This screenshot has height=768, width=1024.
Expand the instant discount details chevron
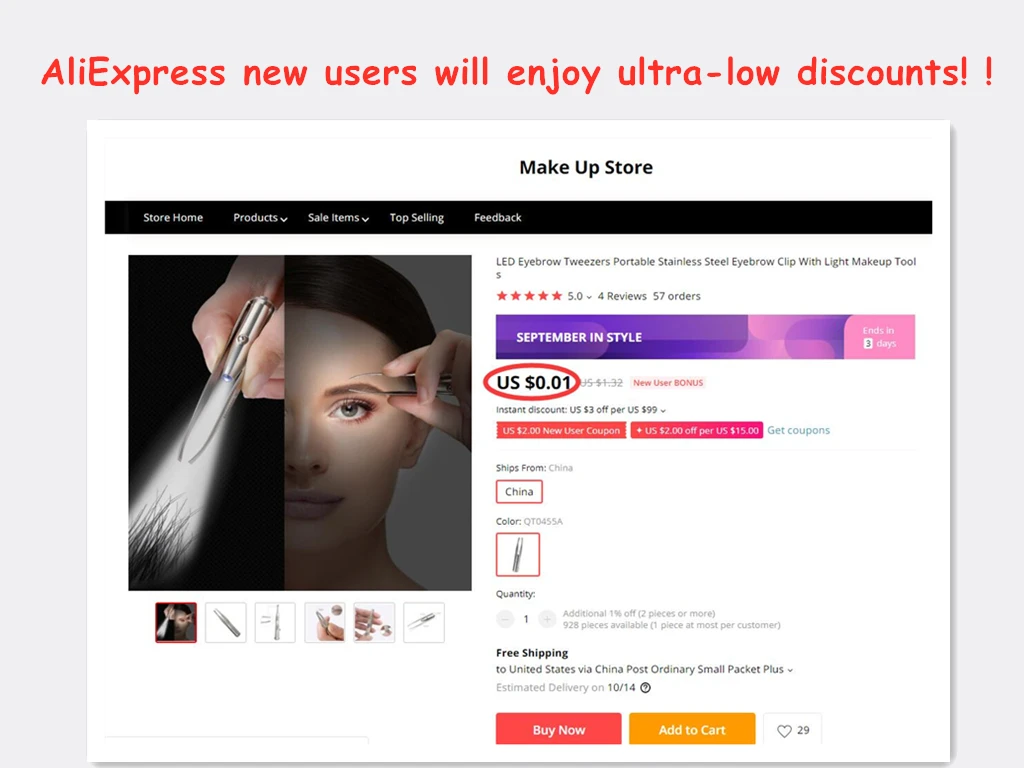(663, 411)
